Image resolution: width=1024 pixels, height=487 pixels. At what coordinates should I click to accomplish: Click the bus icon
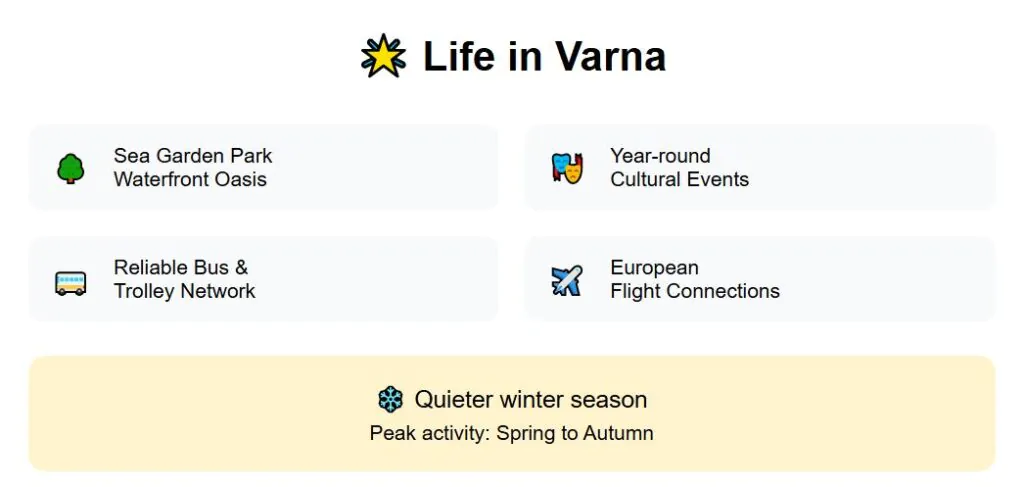click(70, 281)
